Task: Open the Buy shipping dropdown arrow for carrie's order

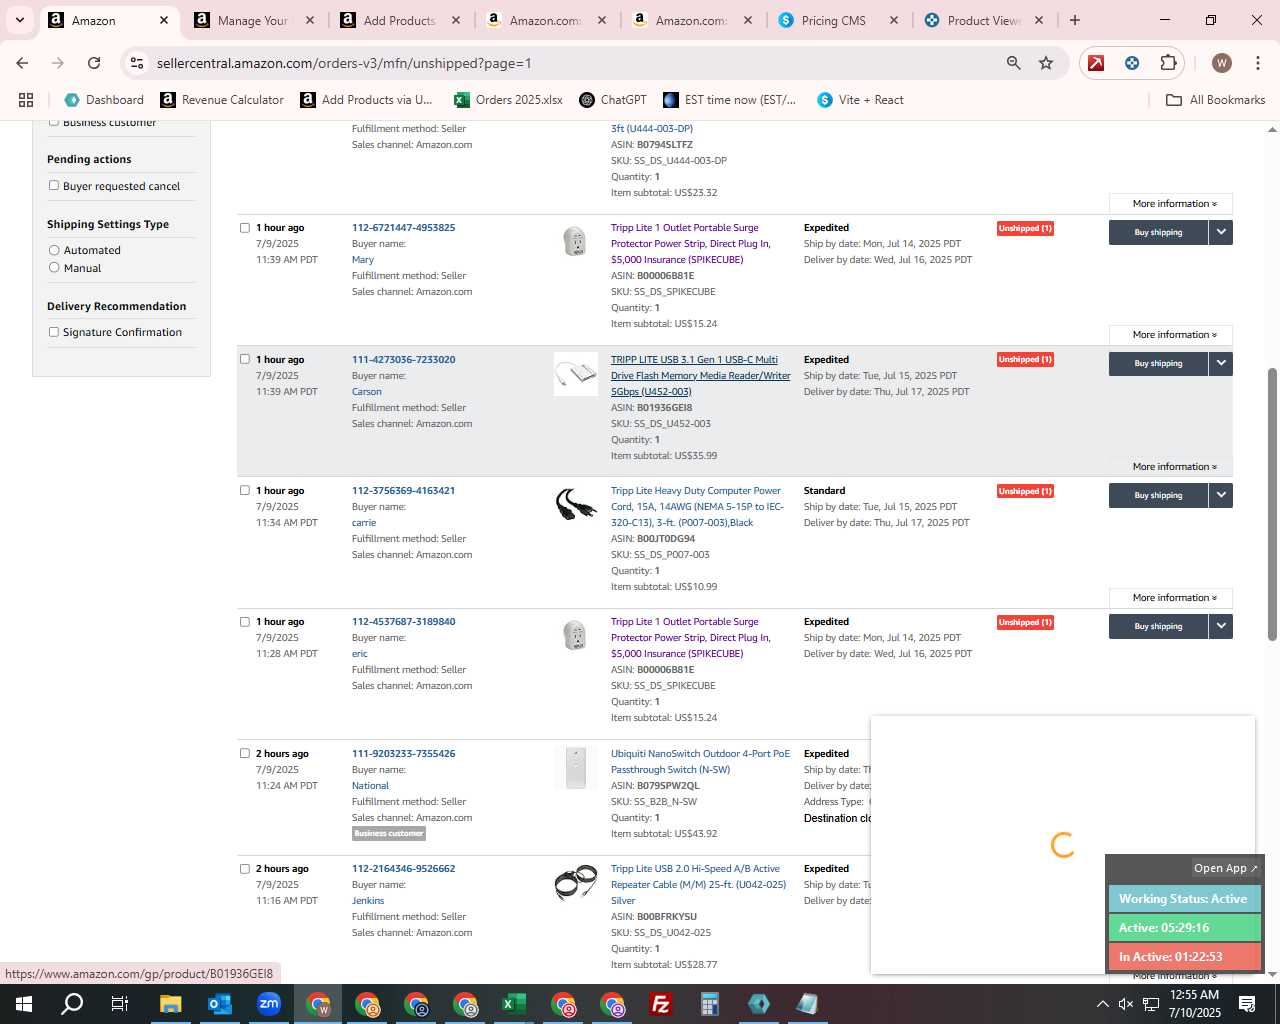Action: click(1221, 495)
